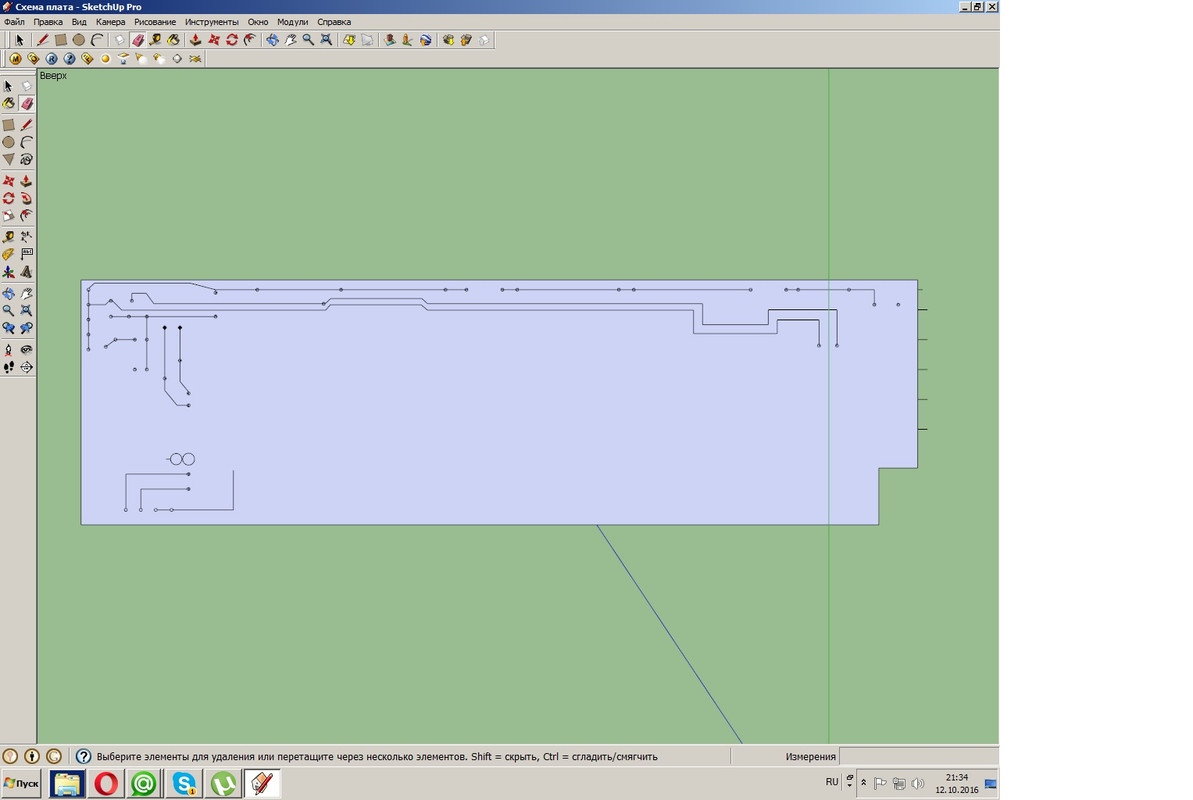This screenshot has height=800, width=1193.
Task: Click the yellow sphere plugin icon
Action: (x=105, y=59)
